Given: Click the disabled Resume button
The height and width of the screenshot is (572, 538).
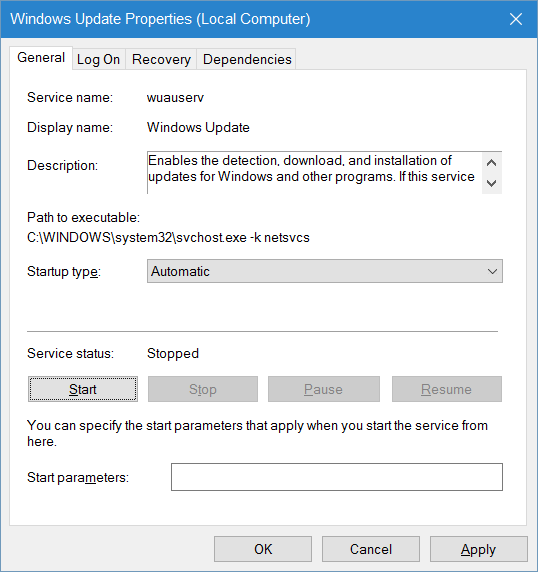Looking at the screenshot, I should pyautogui.click(x=447, y=389).
